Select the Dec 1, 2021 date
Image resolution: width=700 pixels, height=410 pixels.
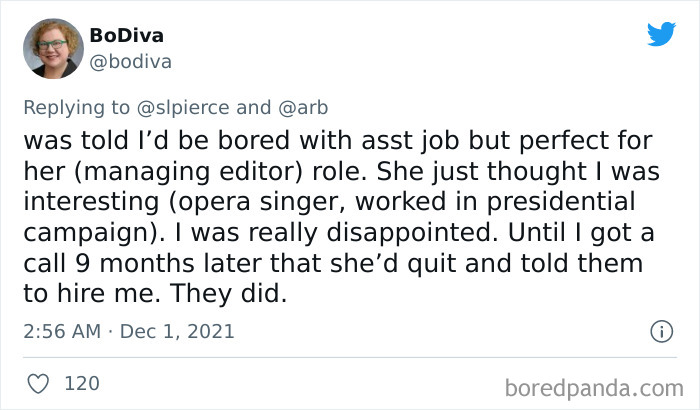pyautogui.click(x=179, y=330)
